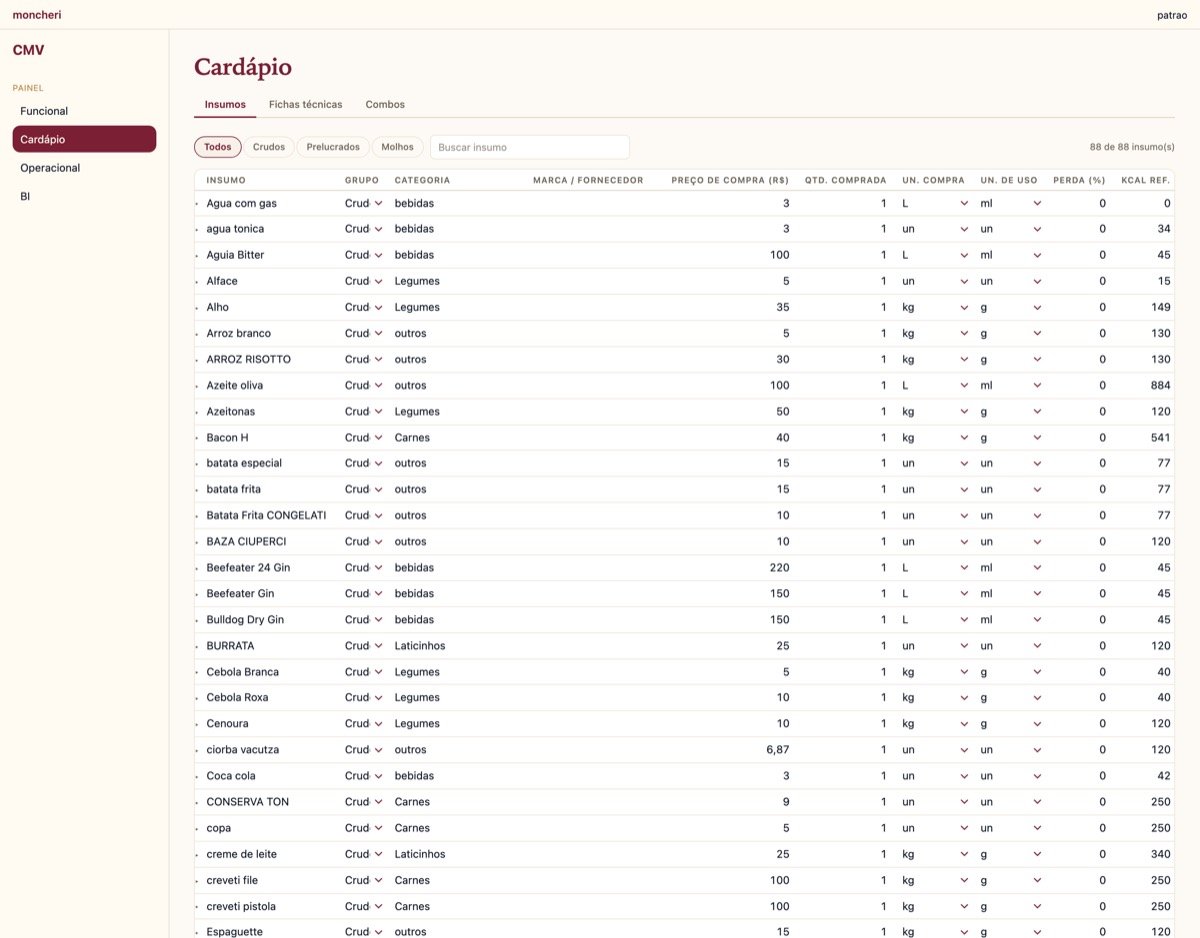Click the Kcal value 541 for Bacon H
1200x938 pixels.
[x=1160, y=437]
